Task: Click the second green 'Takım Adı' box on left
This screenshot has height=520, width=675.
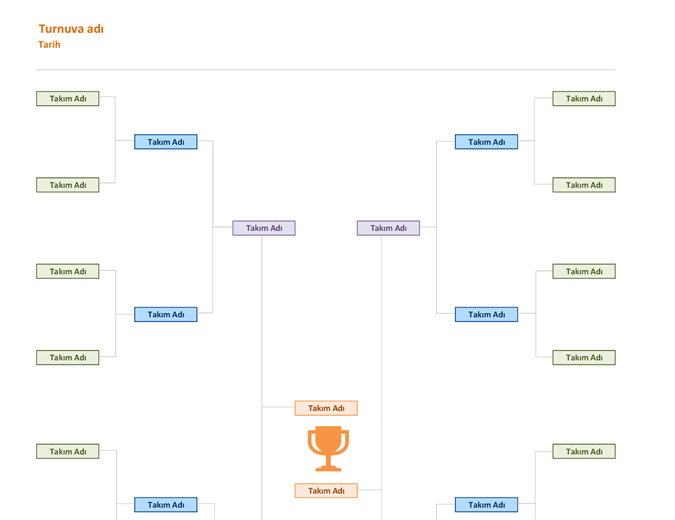Action: [x=68, y=185]
